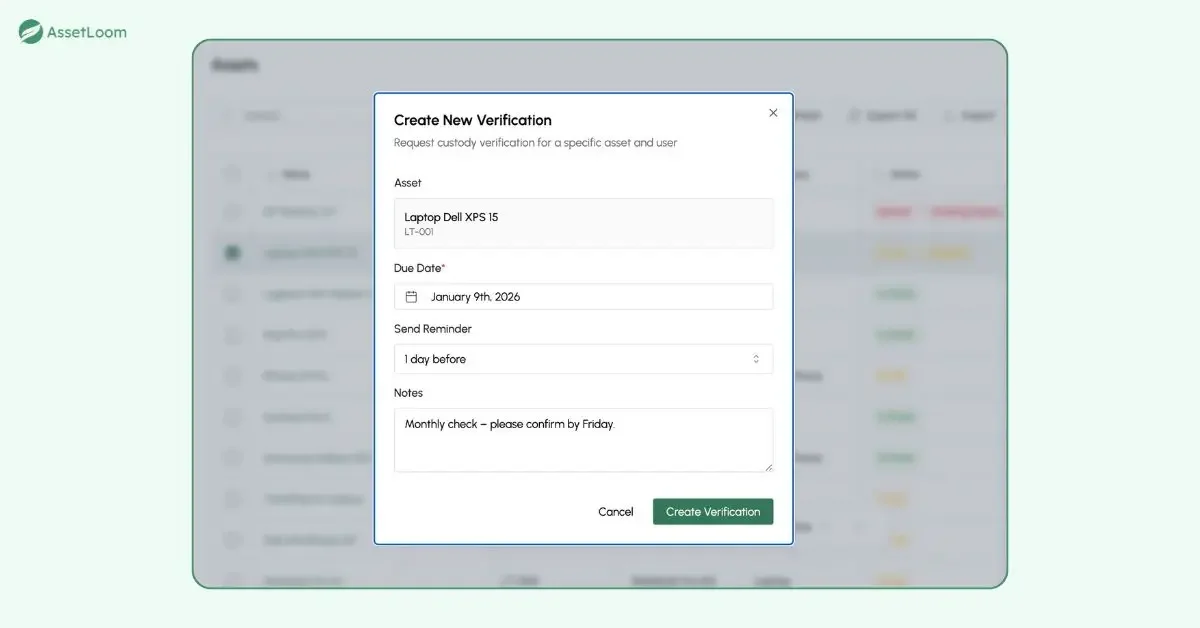
Task: Click inside the Notes text area
Action: (583, 438)
